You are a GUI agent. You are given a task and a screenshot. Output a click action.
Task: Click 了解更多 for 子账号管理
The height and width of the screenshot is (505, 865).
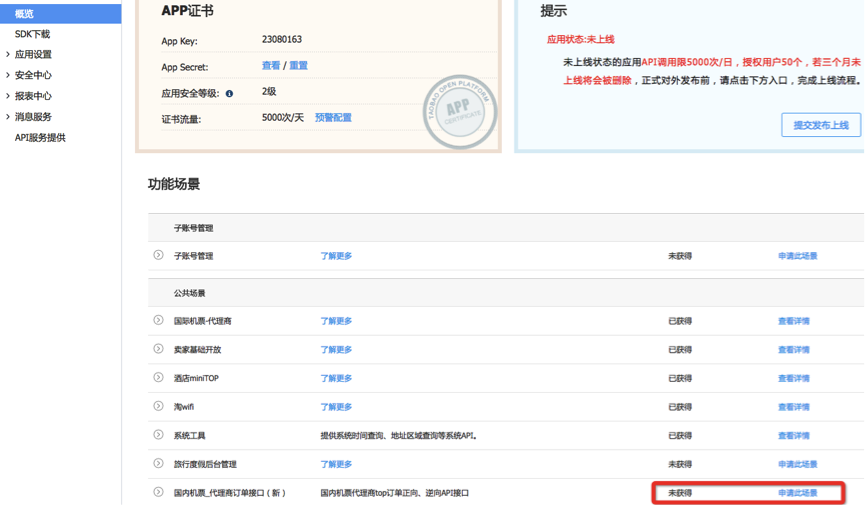point(336,256)
